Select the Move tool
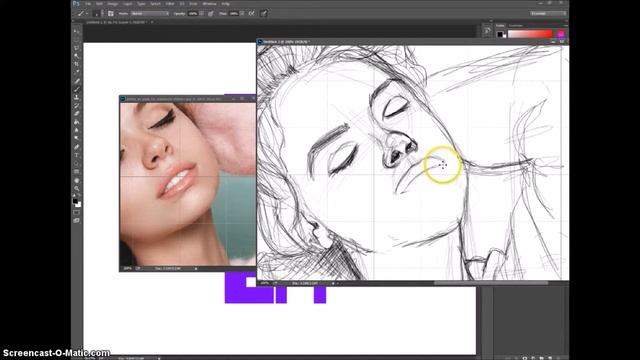The image size is (640, 360). (x=77, y=31)
